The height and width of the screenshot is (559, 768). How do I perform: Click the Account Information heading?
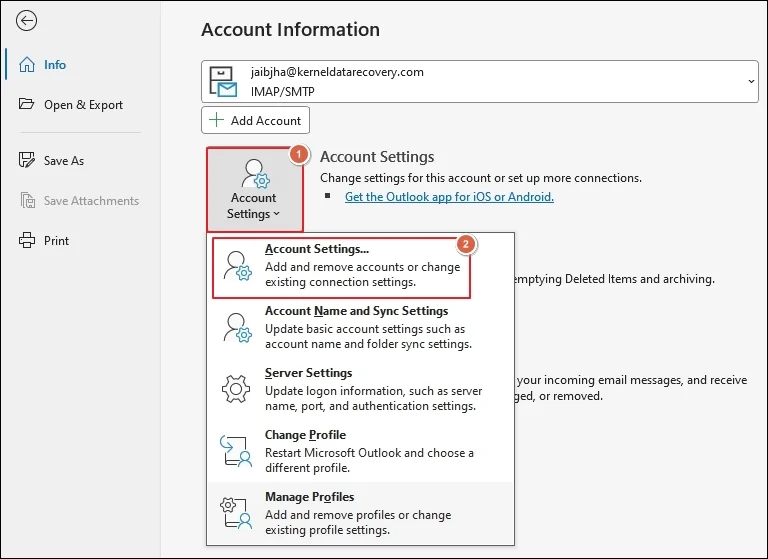click(290, 29)
